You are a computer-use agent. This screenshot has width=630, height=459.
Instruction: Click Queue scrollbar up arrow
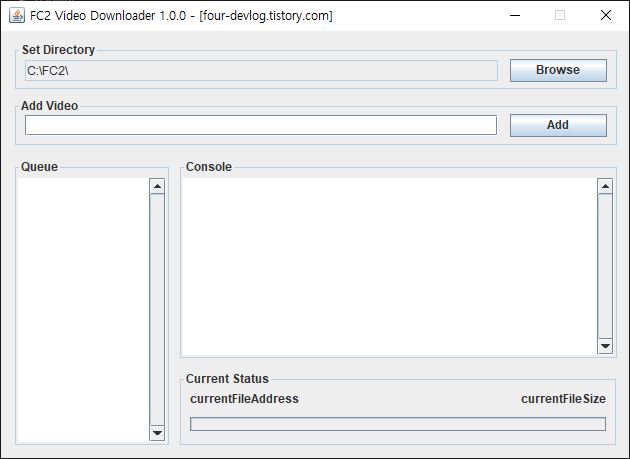pos(157,186)
